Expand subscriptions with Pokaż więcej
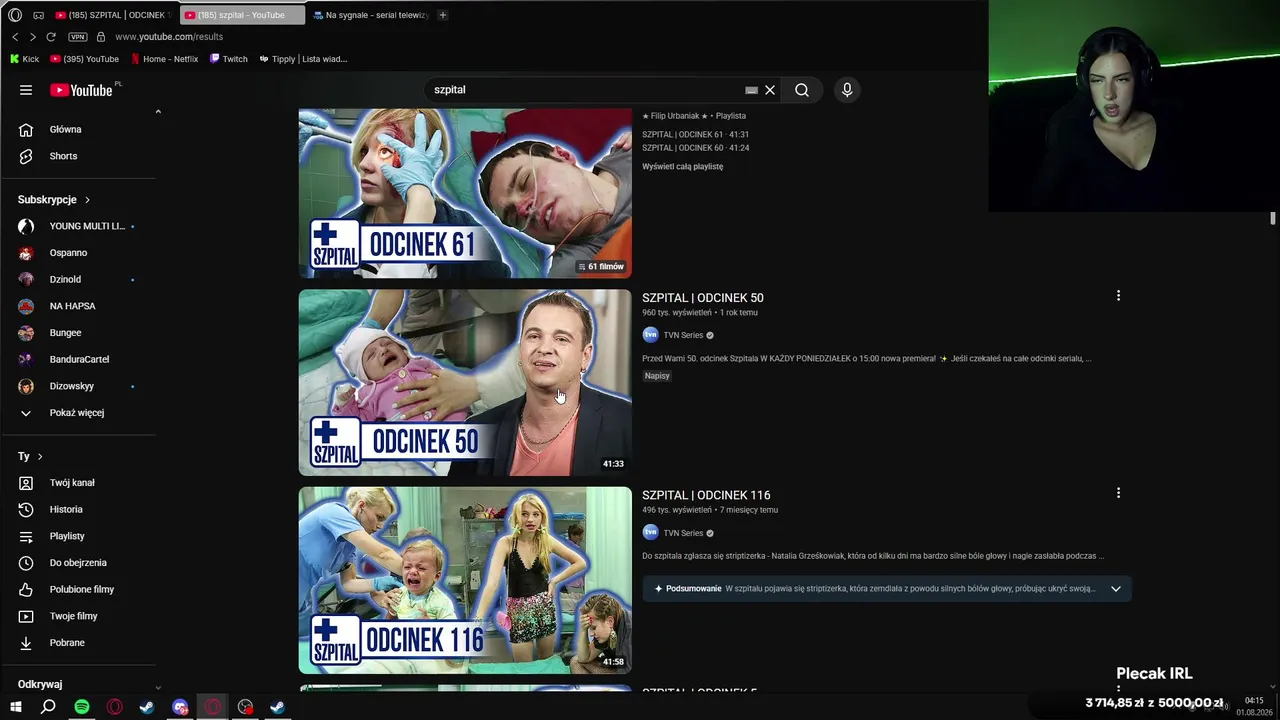Screen dimensions: 1280x720 pyautogui.click(x=78, y=413)
